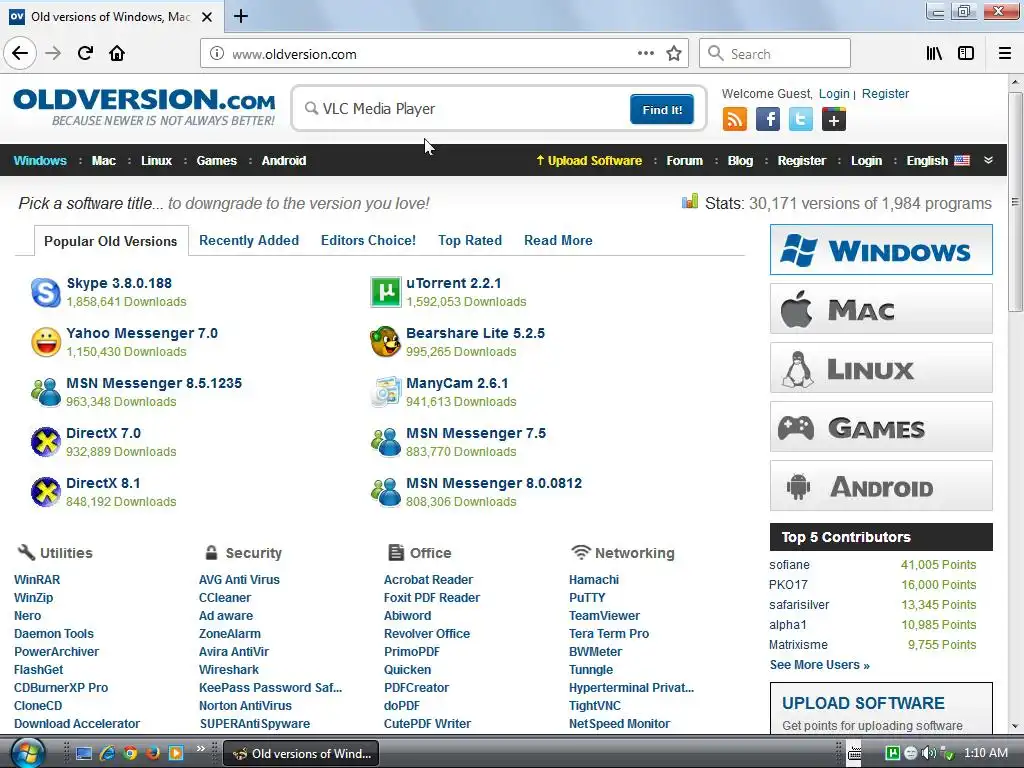Launch Internet Explorer from the taskbar
Screen dimensions: 1024x768
click(x=107, y=753)
